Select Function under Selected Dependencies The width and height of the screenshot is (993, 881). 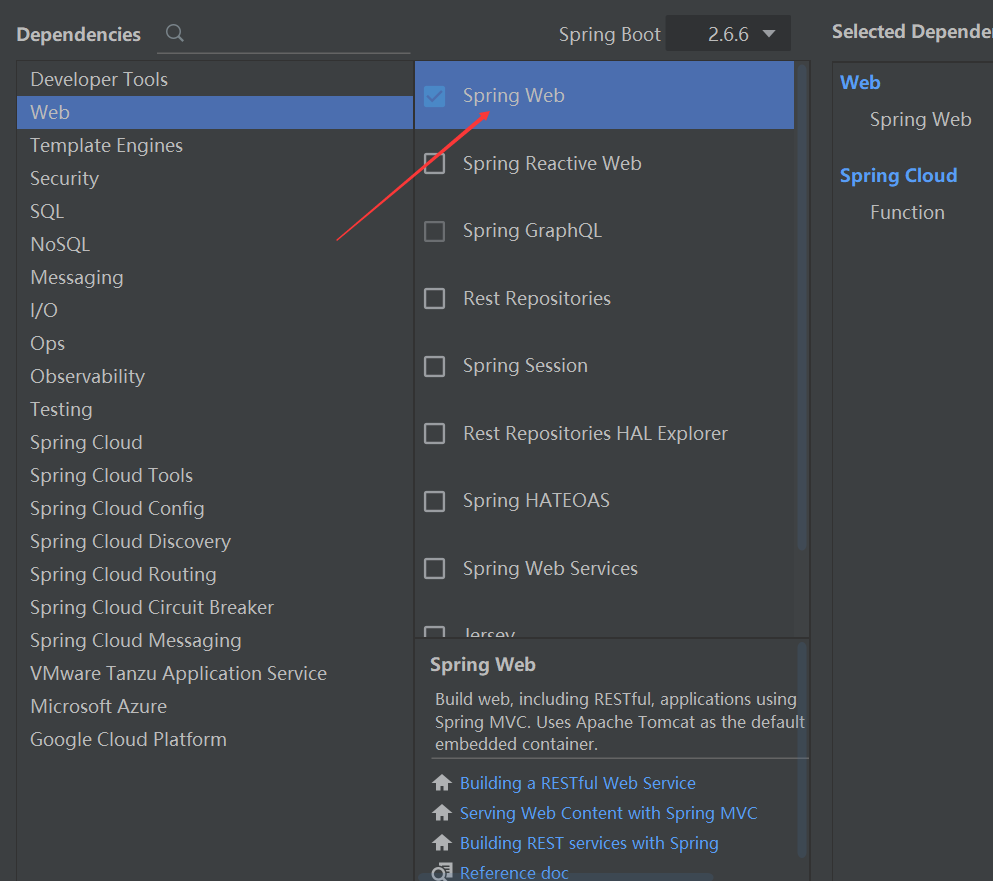pyautogui.click(x=907, y=212)
